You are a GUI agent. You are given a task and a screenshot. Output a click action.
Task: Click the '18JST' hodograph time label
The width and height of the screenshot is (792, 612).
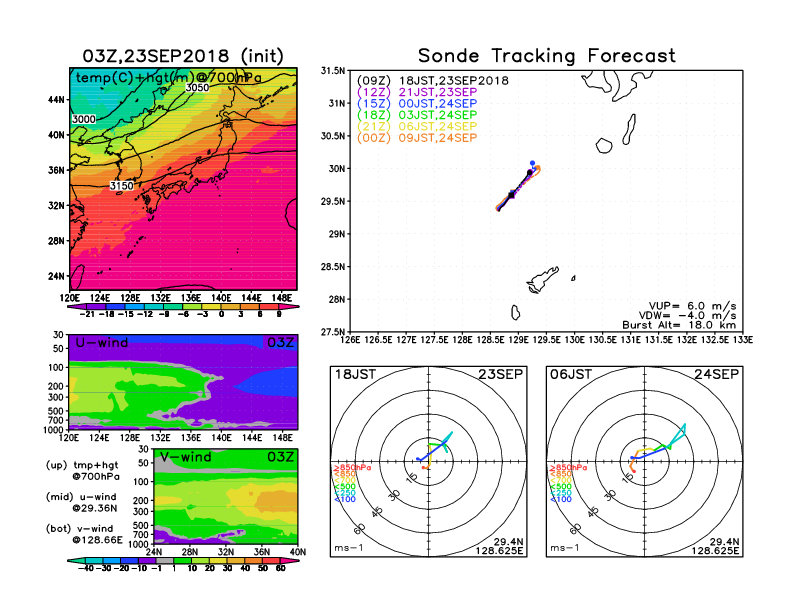(x=356, y=374)
